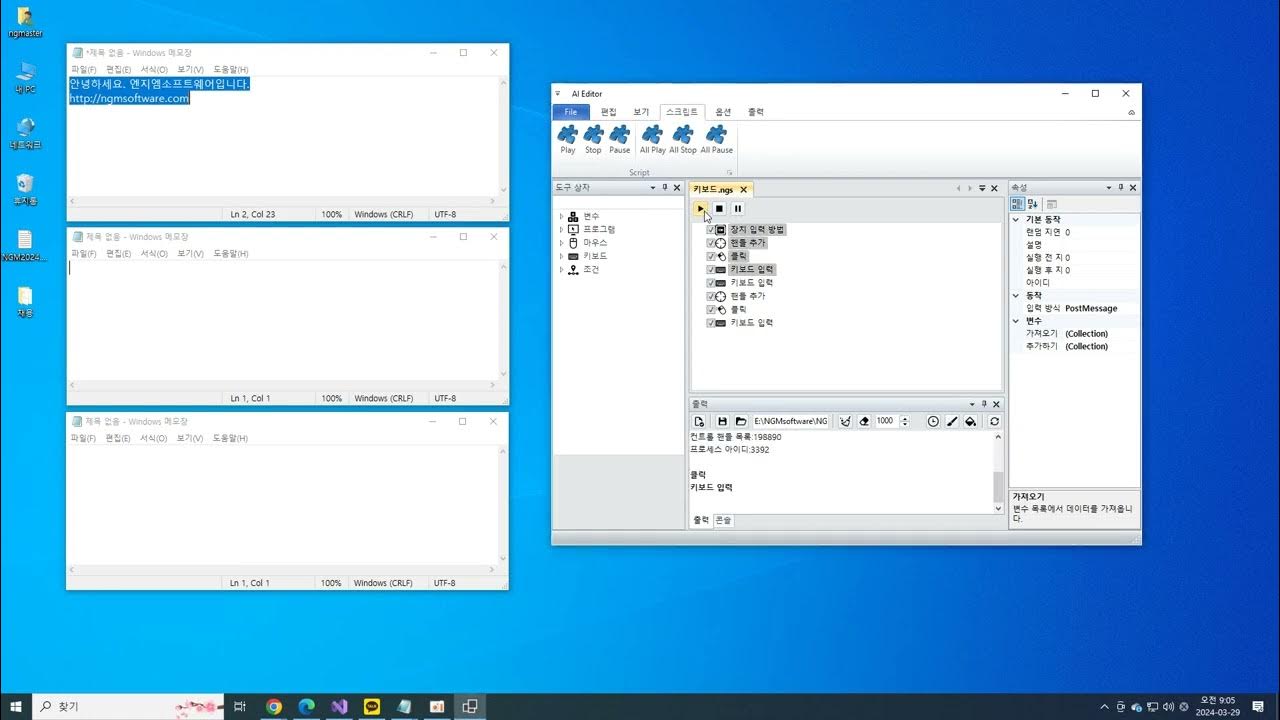Open the 옵션 ribbon tab
The height and width of the screenshot is (720, 1280).
point(723,112)
